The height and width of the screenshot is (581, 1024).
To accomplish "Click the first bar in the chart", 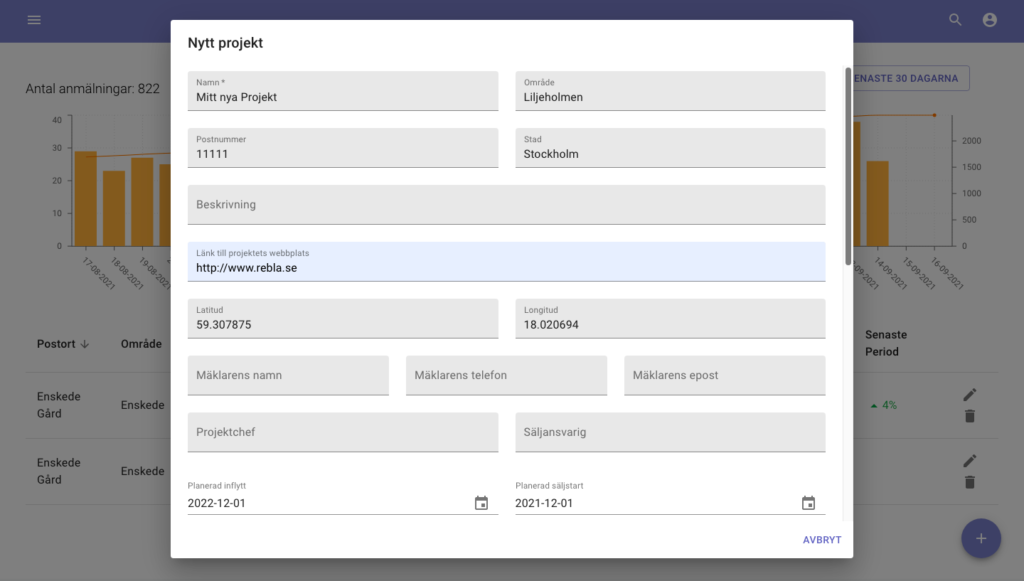I will pyautogui.click(x=86, y=198).
